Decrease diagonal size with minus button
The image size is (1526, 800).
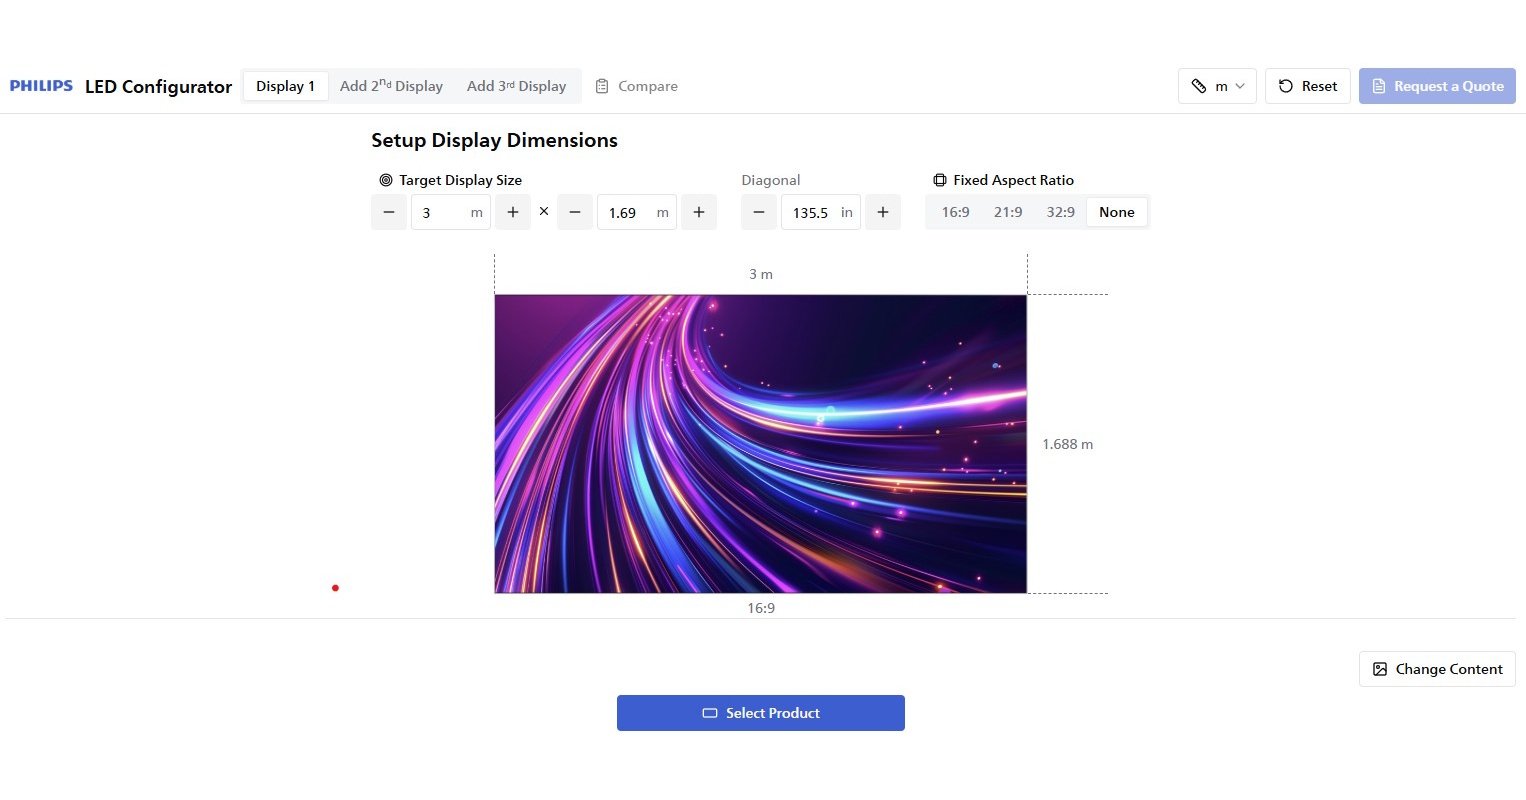(759, 212)
